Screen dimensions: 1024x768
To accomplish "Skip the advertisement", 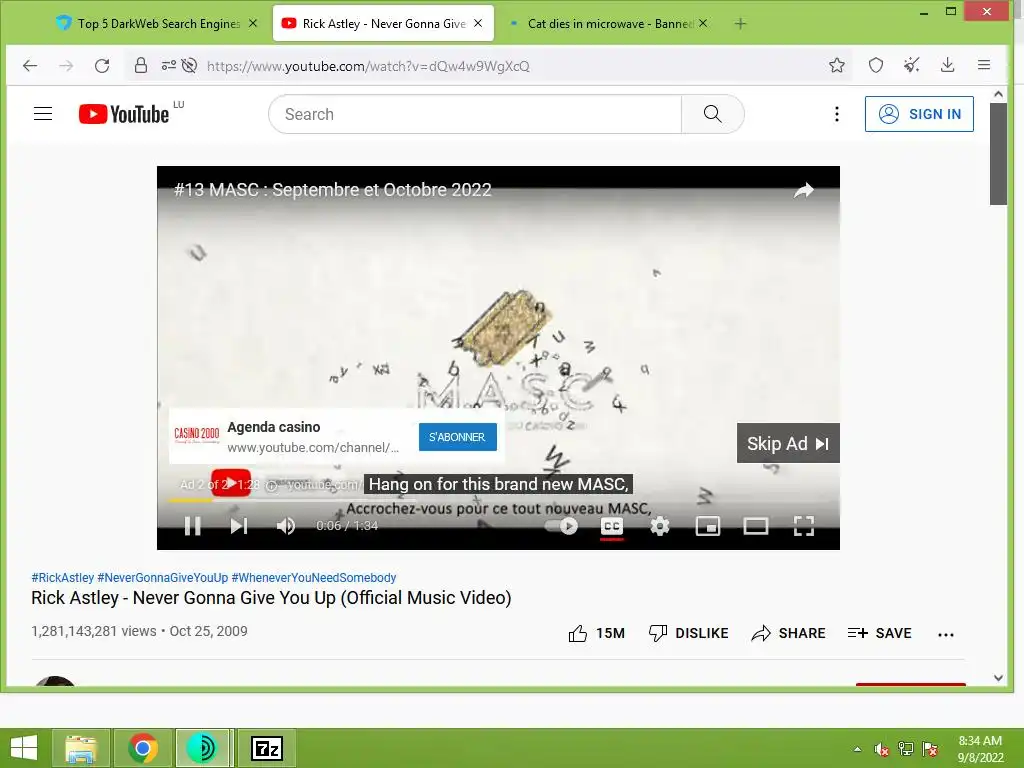I will [x=788, y=443].
